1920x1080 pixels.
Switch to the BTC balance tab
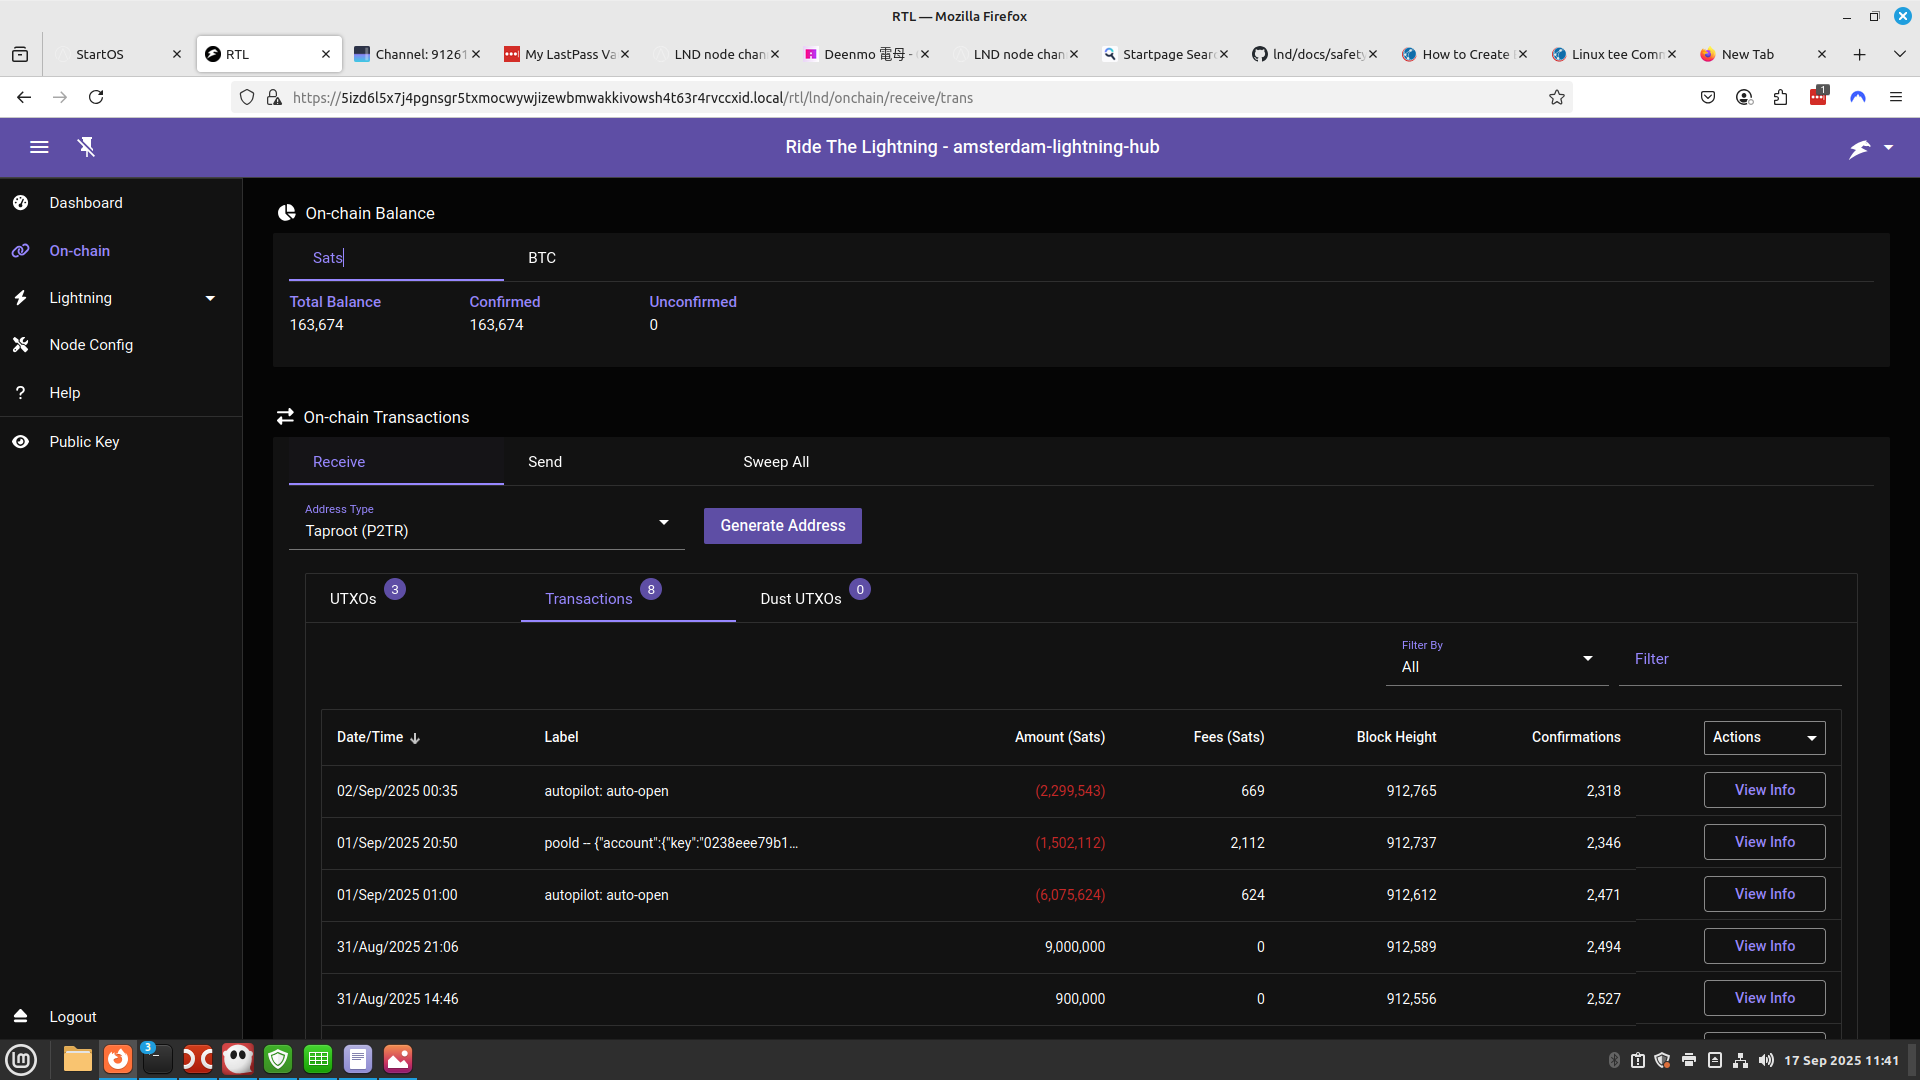(542, 258)
